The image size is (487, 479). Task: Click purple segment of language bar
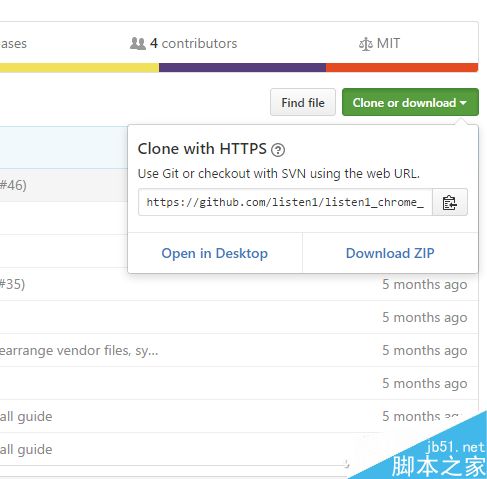[242, 68]
